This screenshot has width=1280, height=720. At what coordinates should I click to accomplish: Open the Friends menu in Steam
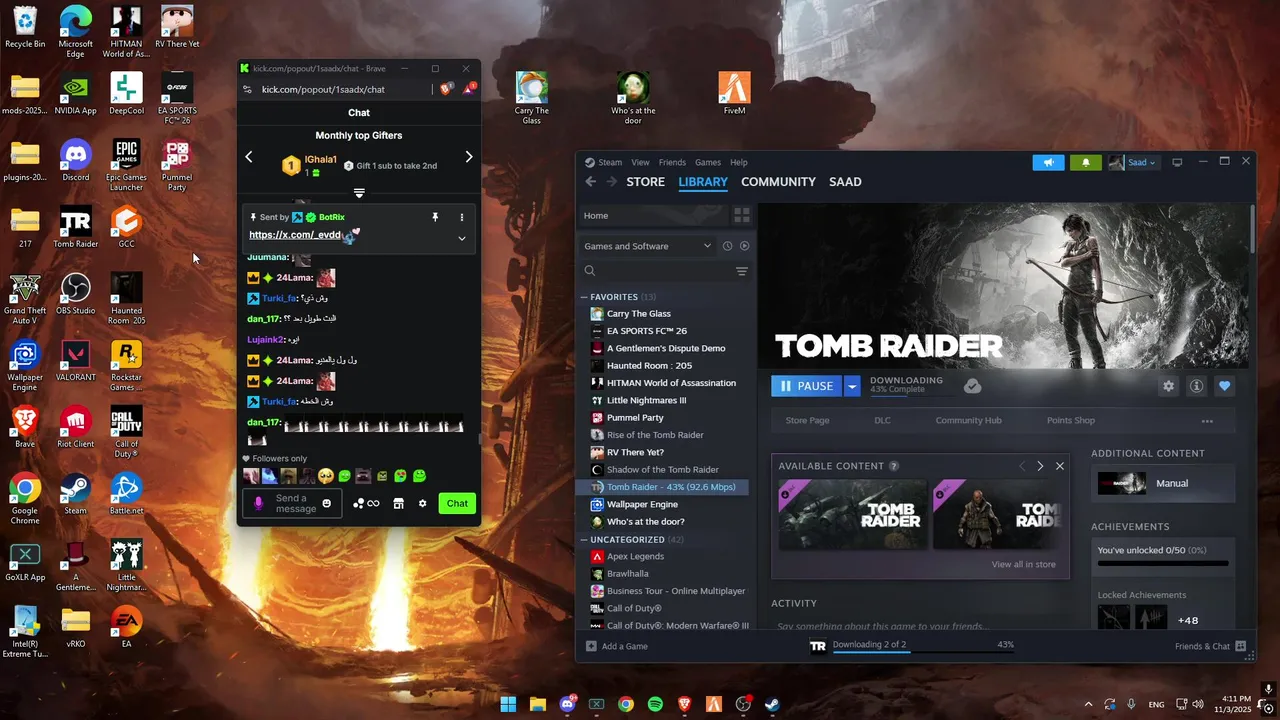coord(672,162)
